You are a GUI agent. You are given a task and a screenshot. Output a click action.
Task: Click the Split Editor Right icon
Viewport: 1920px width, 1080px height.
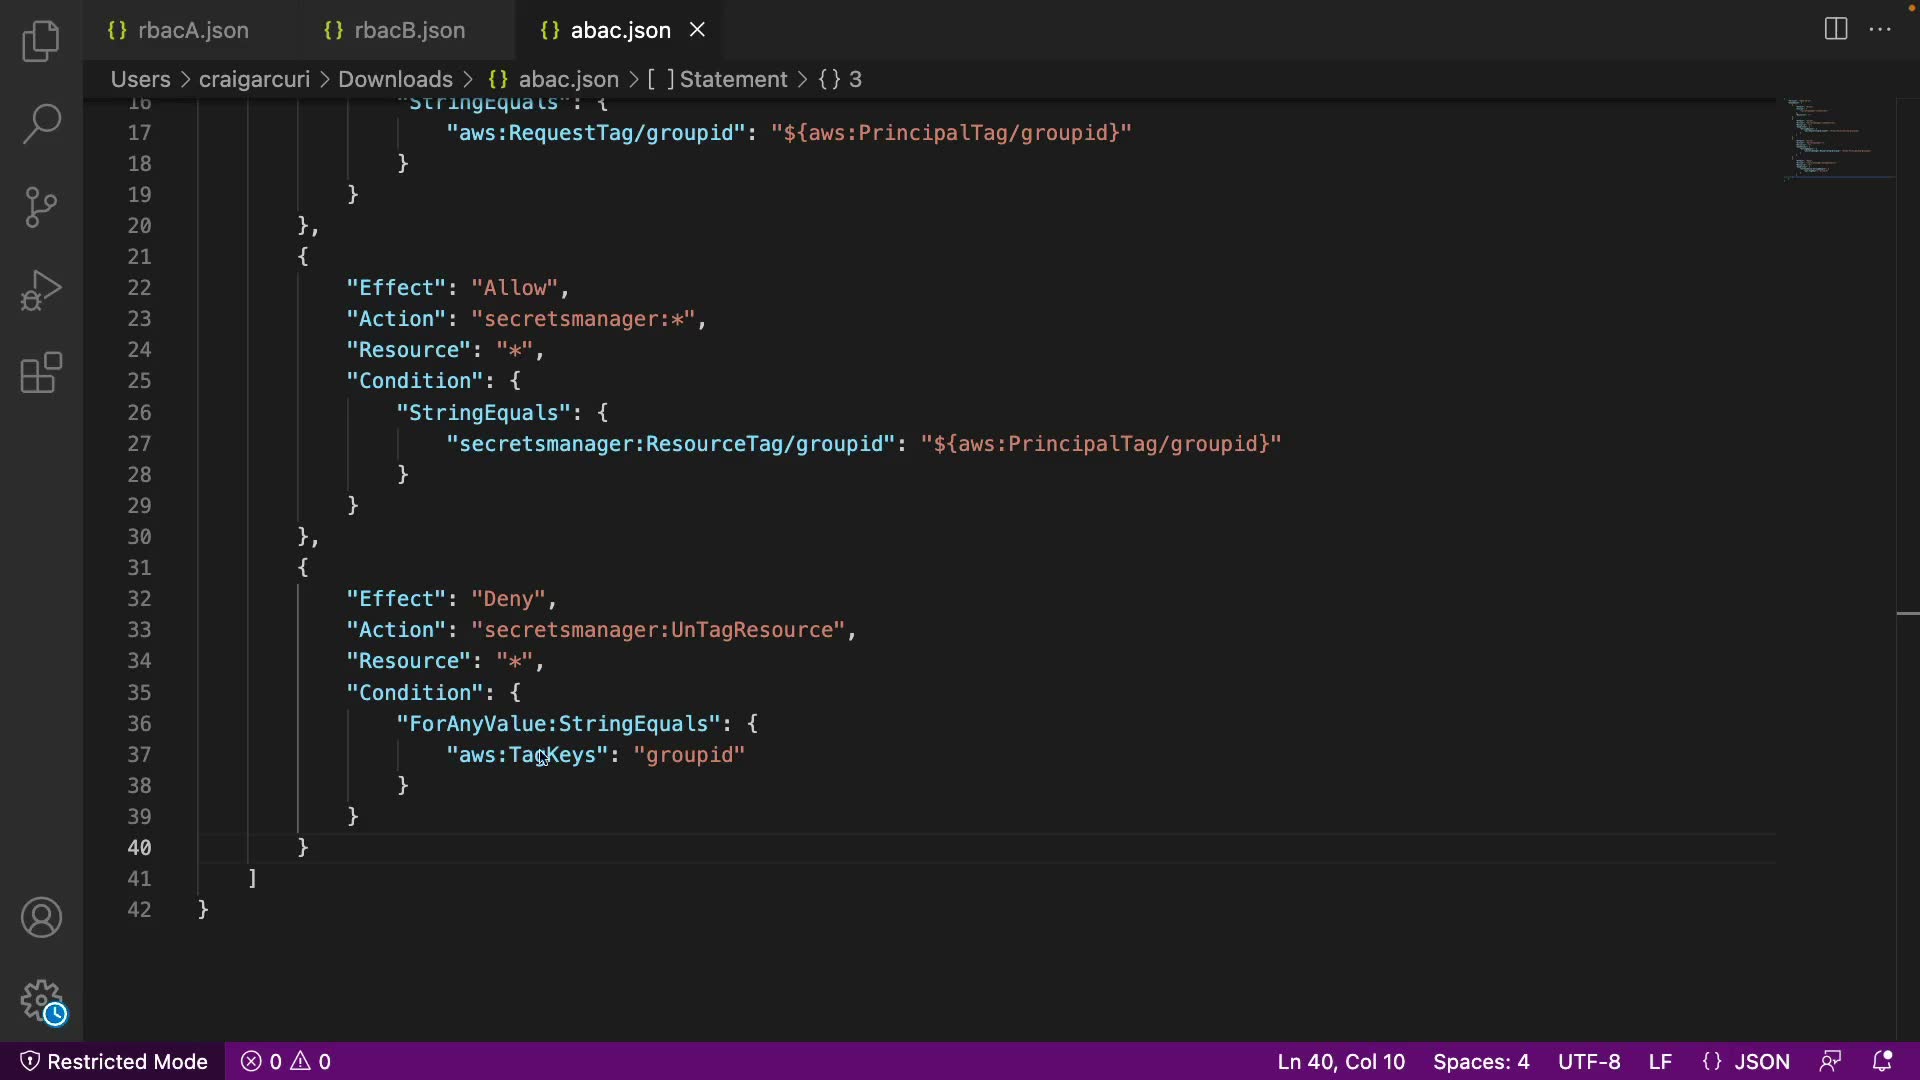1836,29
